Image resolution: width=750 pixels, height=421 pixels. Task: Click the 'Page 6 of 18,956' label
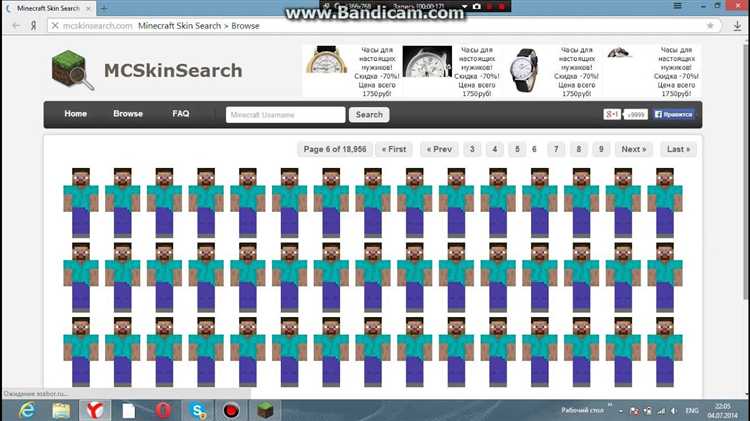coord(335,149)
